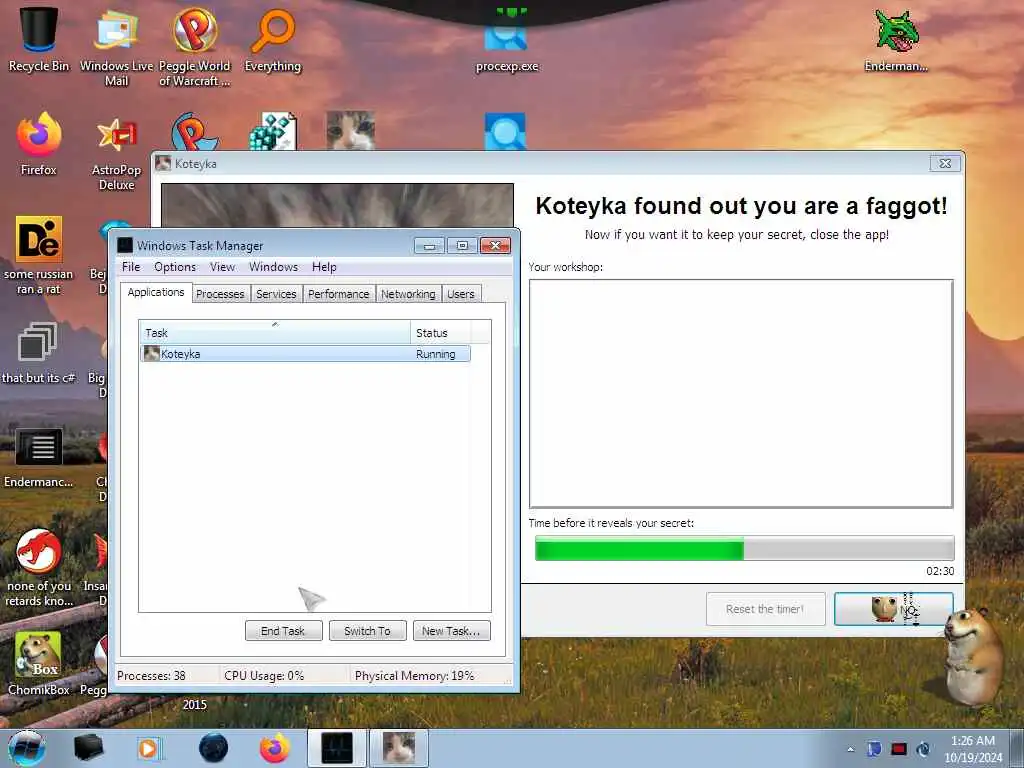
Task: Click the Baldi face NO button
Action: [x=894, y=609]
